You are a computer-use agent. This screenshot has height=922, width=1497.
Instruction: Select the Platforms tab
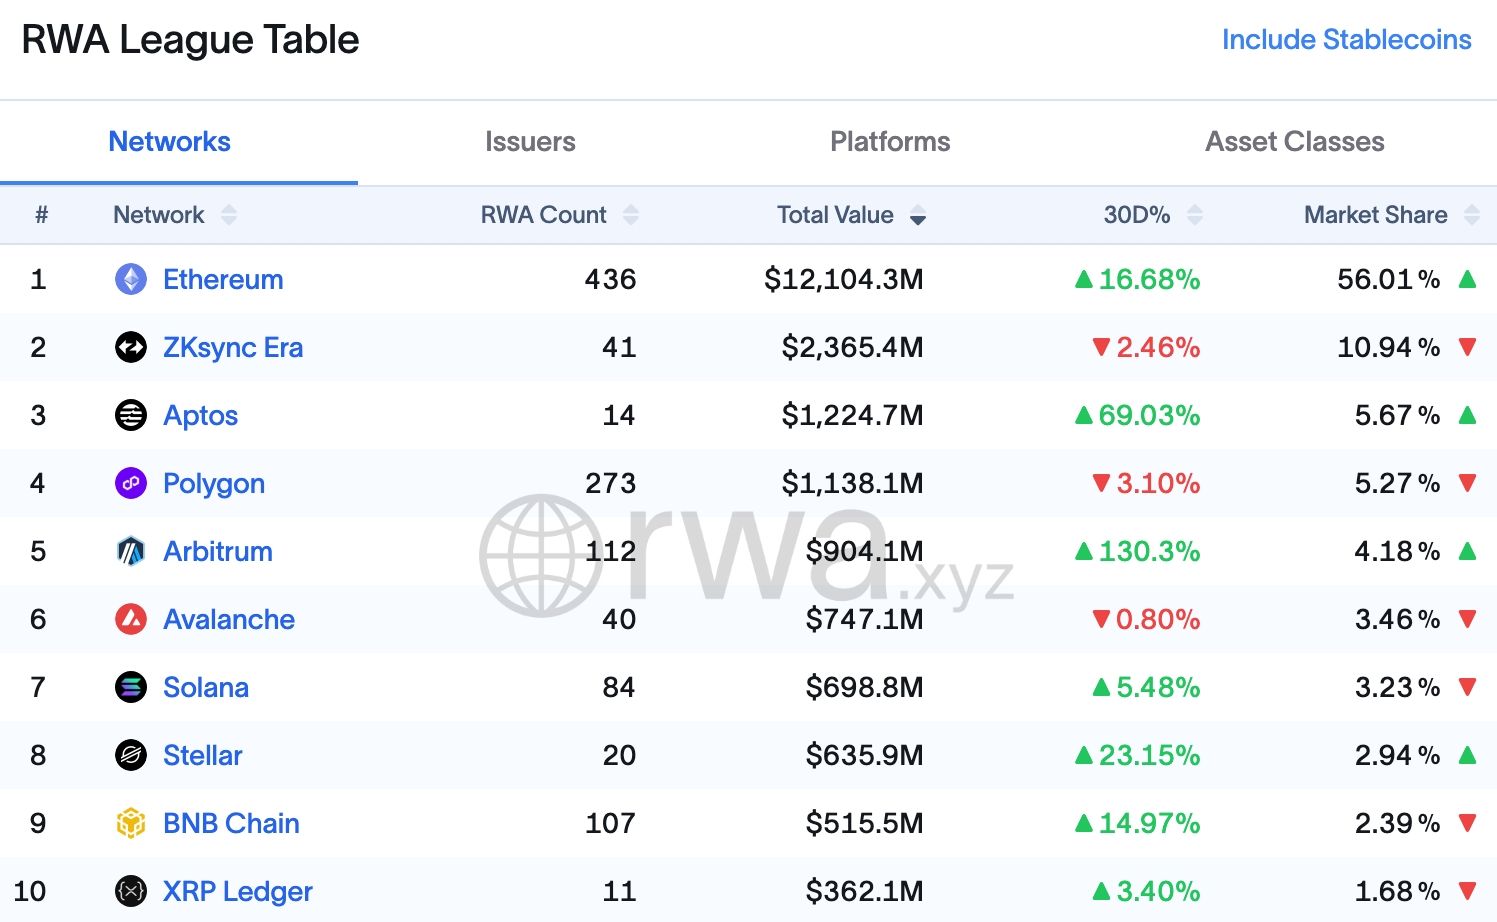[x=890, y=142]
